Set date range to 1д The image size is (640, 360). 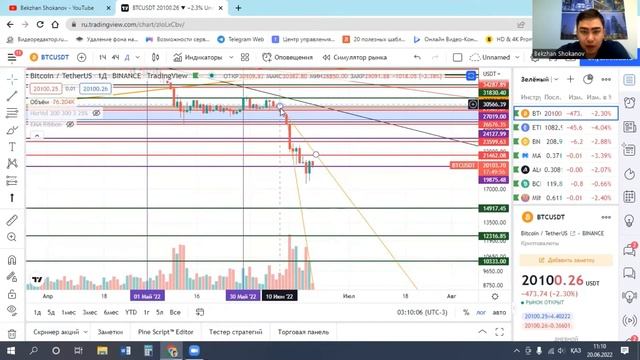(x=37, y=312)
